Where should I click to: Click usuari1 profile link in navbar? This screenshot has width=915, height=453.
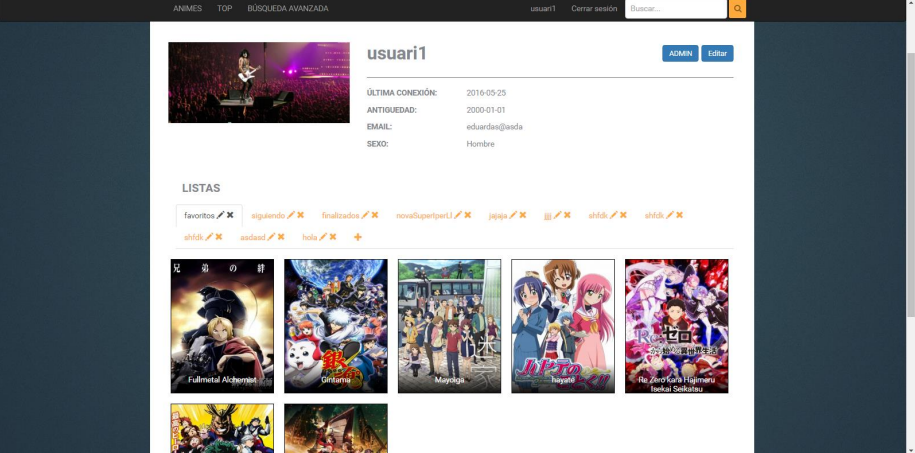coord(543,9)
